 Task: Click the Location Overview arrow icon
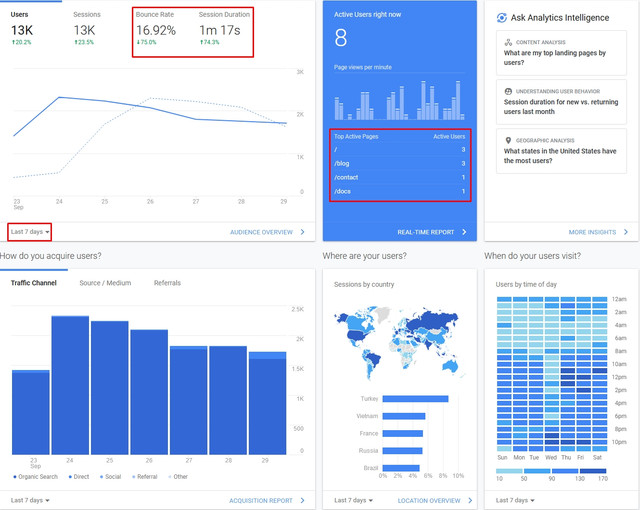click(470, 500)
